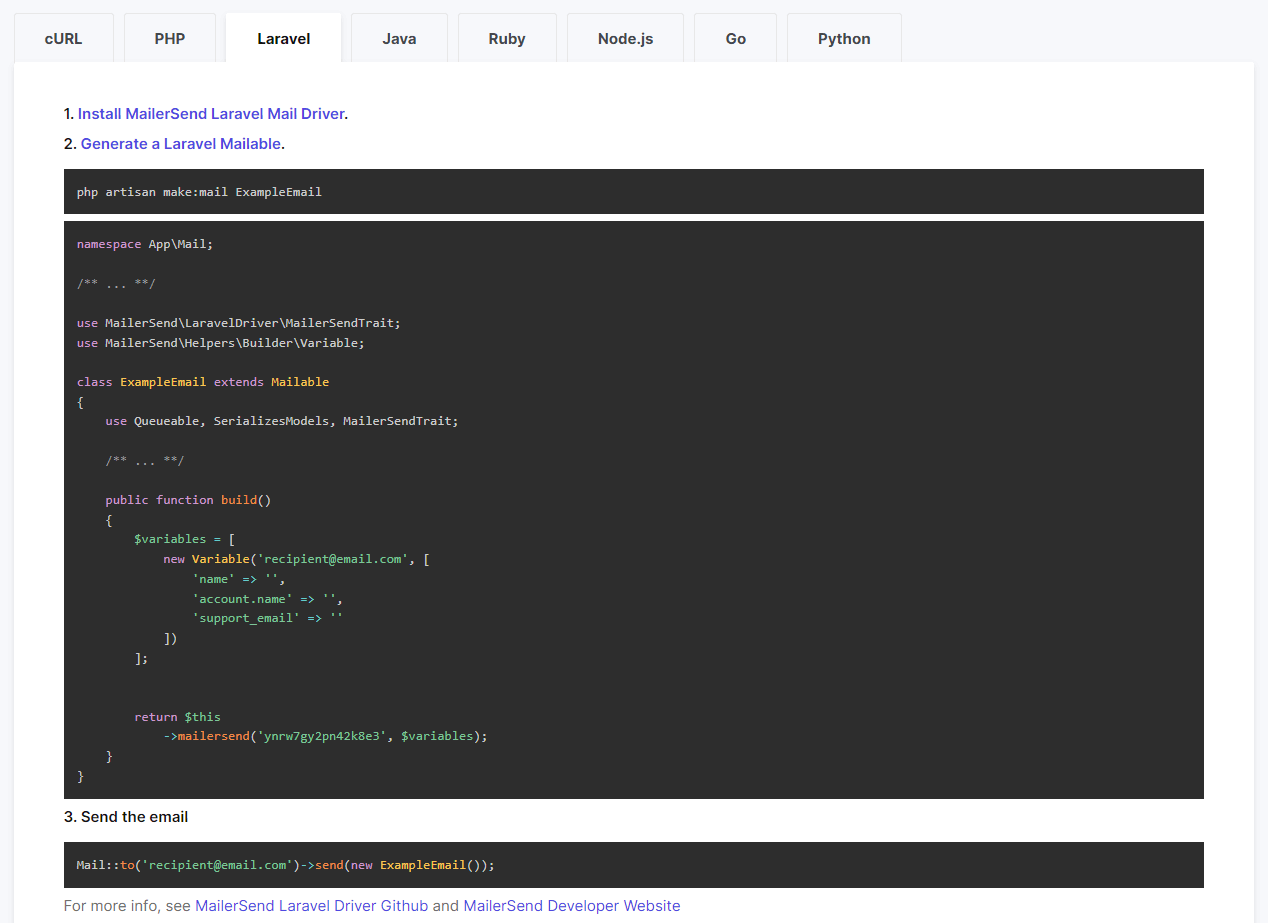The height and width of the screenshot is (923, 1268).
Task: Switch to the Go tab
Action: point(736,39)
